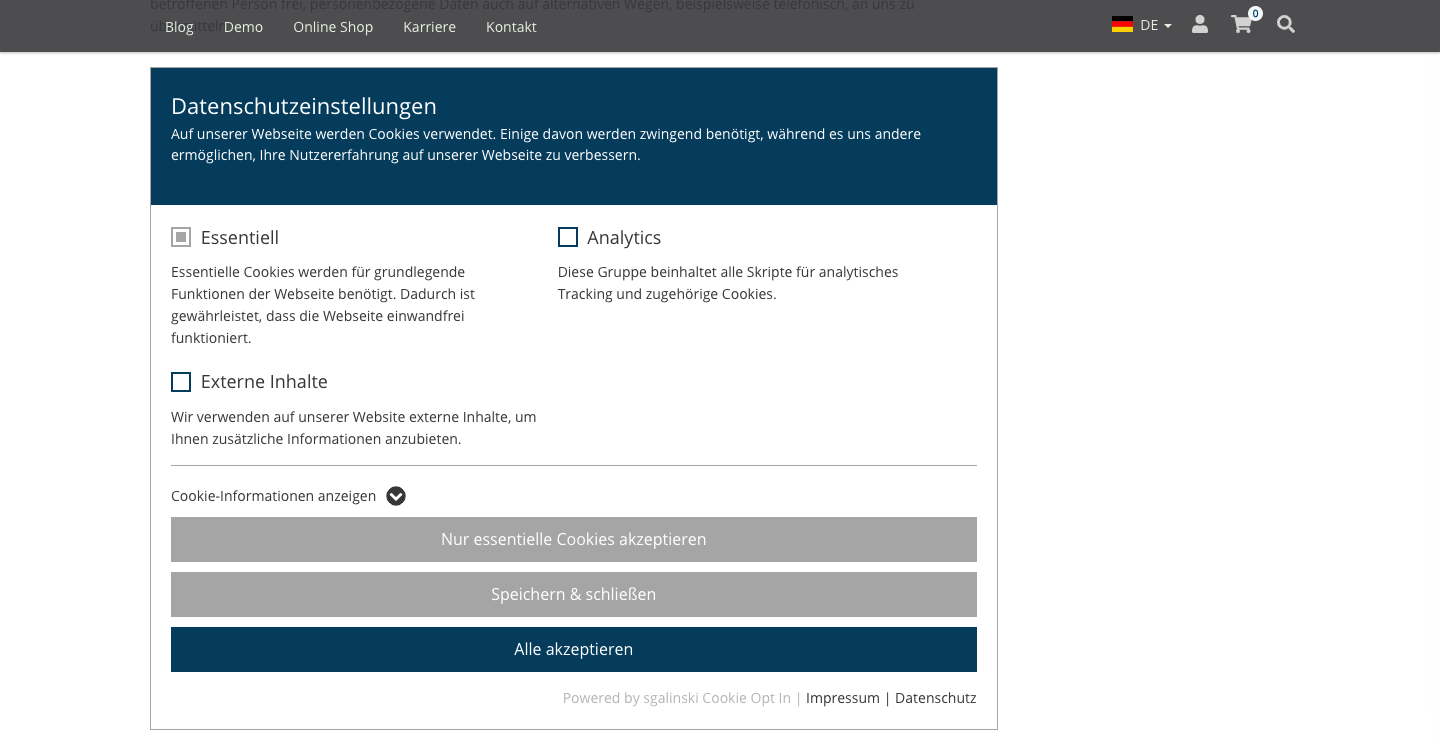Click the cart item count badge
Screen dimensions: 1440x741
pyautogui.click(x=1255, y=14)
